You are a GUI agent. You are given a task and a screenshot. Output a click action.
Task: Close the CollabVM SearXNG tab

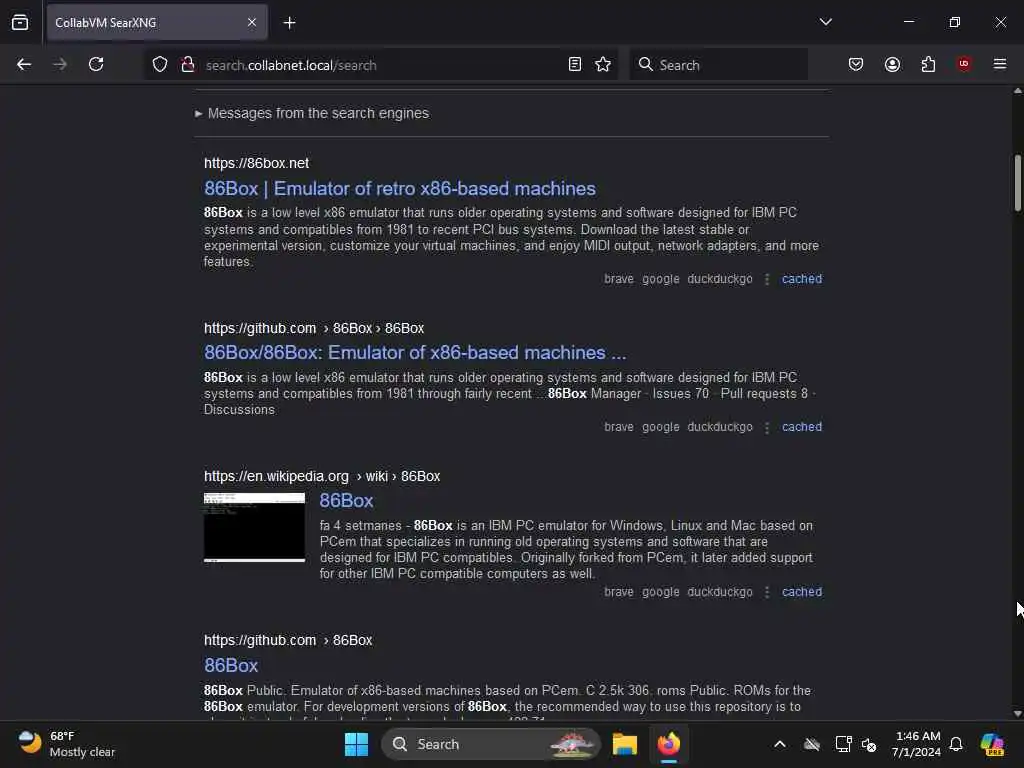tap(252, 22)
